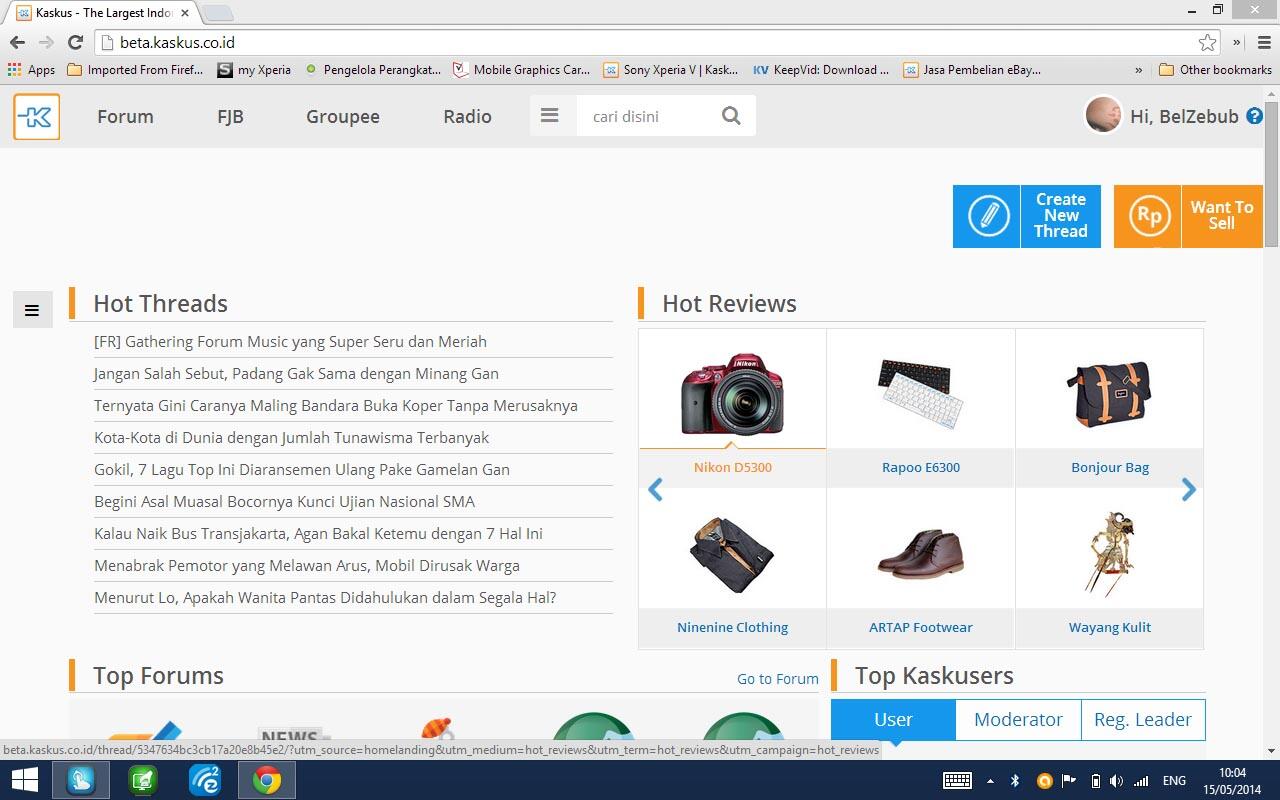Go back with browser back arrow
The height and width of the screenshot is (800, 1280).
[17, 42]
